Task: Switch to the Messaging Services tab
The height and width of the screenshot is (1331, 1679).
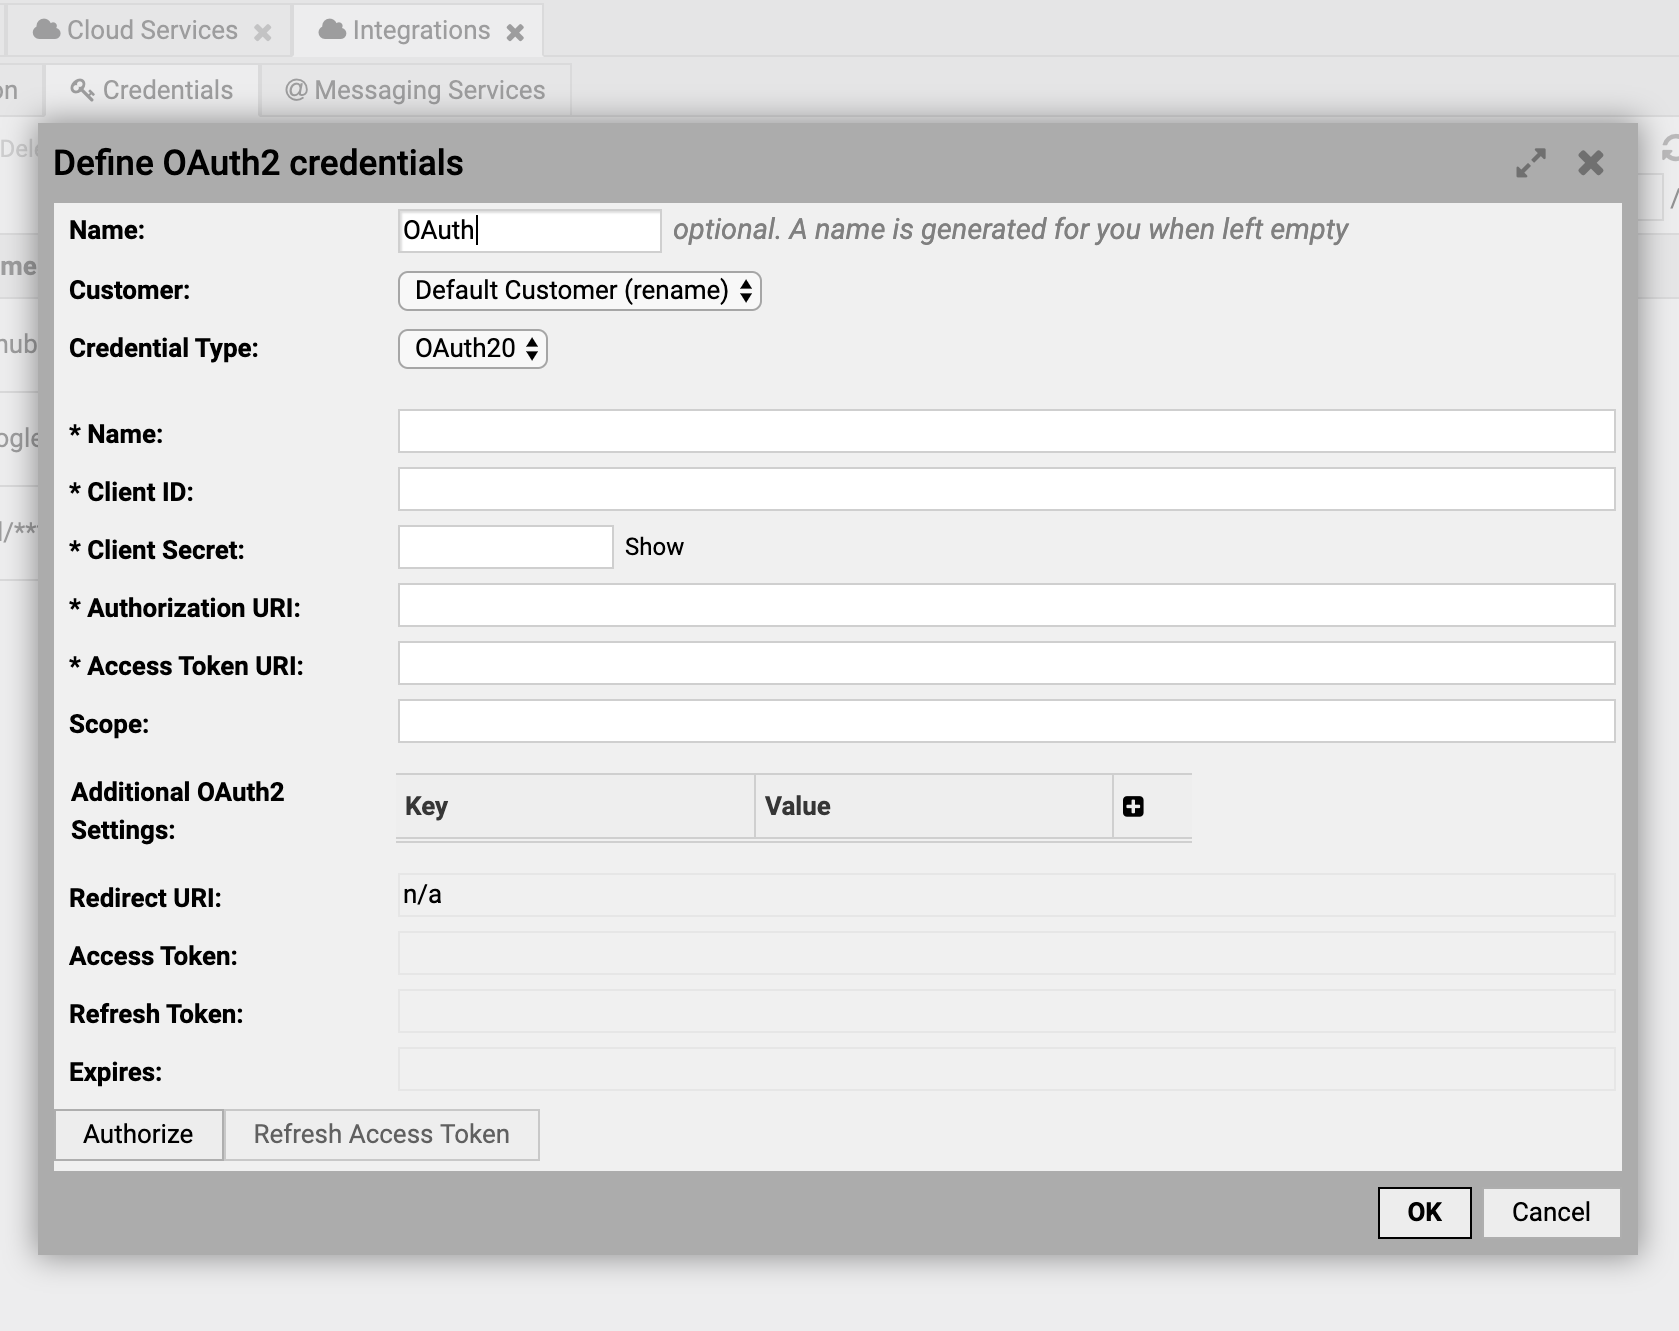Action: (x=428, y=89)
